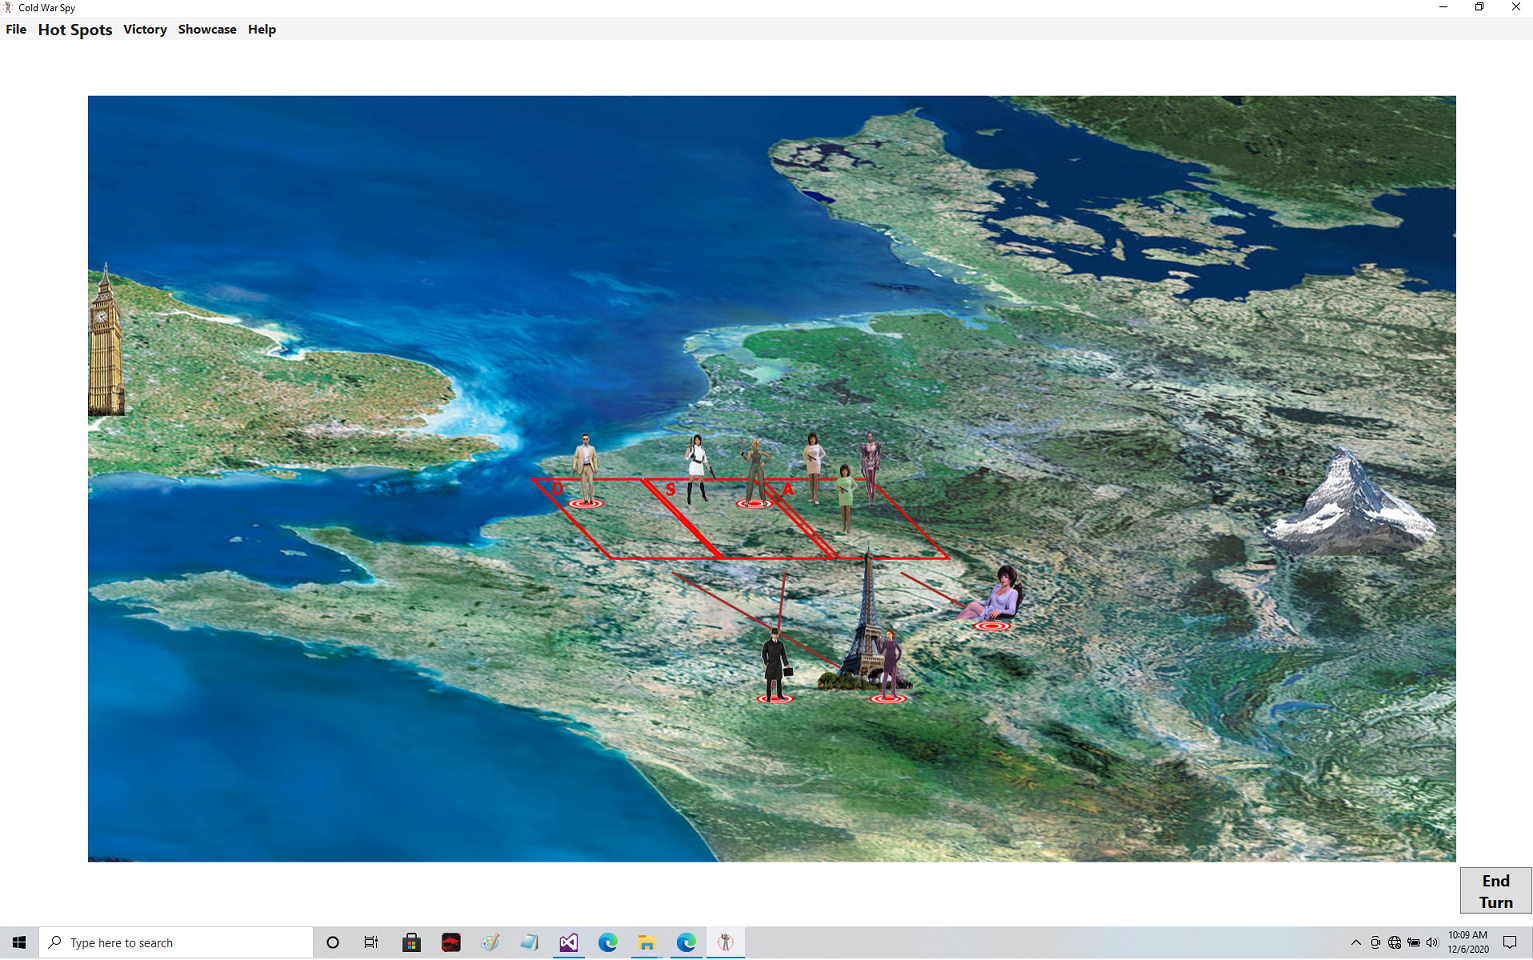Click the Cold War Spy taskbar icon
1533x960 pixels.
coord(725,942)
